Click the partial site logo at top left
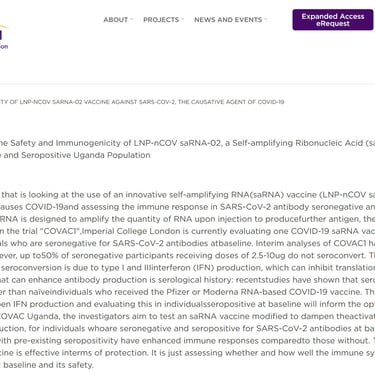Viewport: 375px width, 375px height. pos(3,37)
